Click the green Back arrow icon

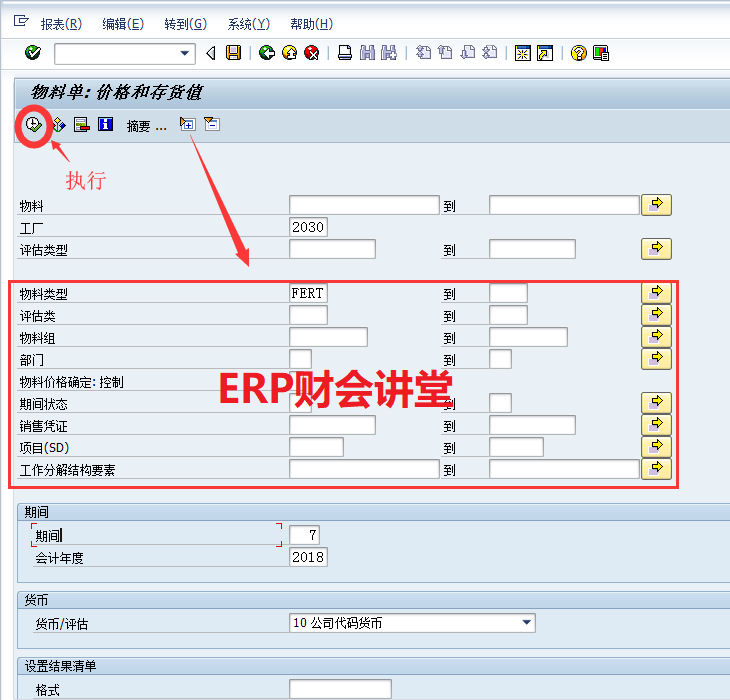coord(267,53)
